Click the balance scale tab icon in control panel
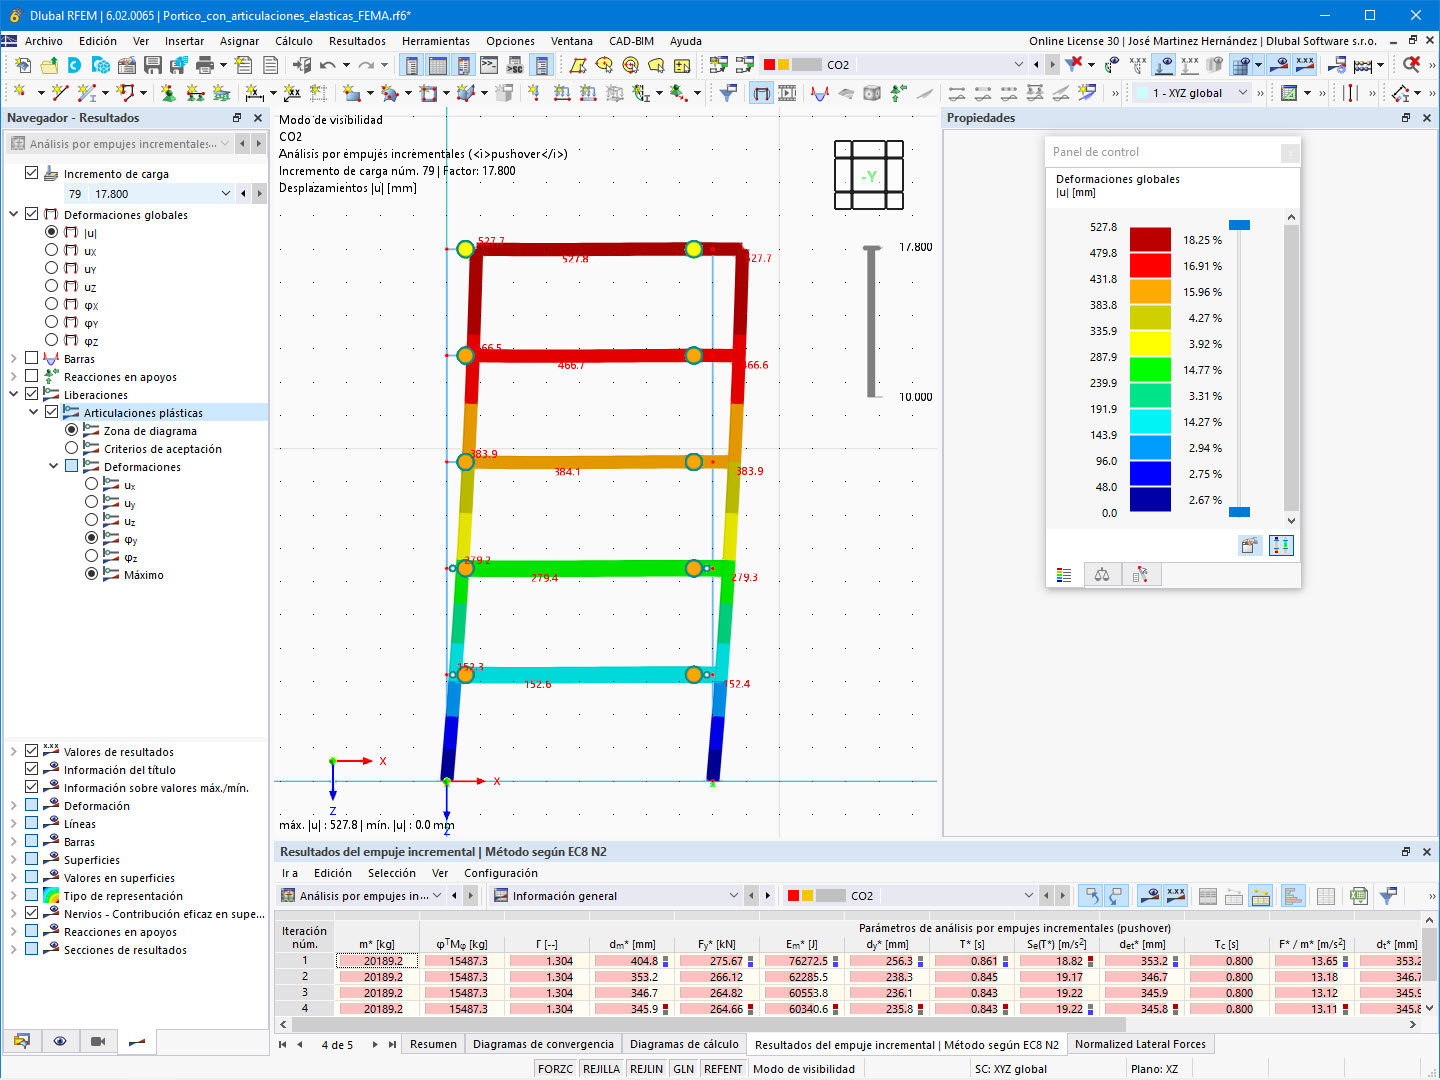The image size is (1440, 1080). pyautogui.click(x=1102, y=575)
